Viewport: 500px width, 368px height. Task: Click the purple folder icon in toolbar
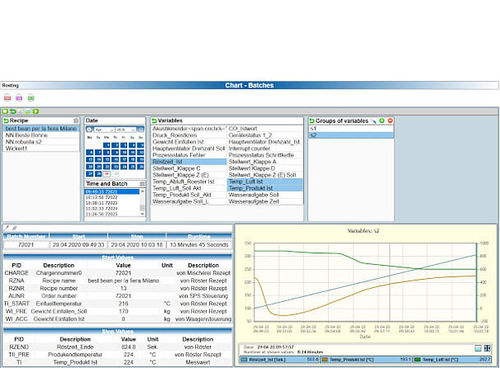(x=19, y=98)
